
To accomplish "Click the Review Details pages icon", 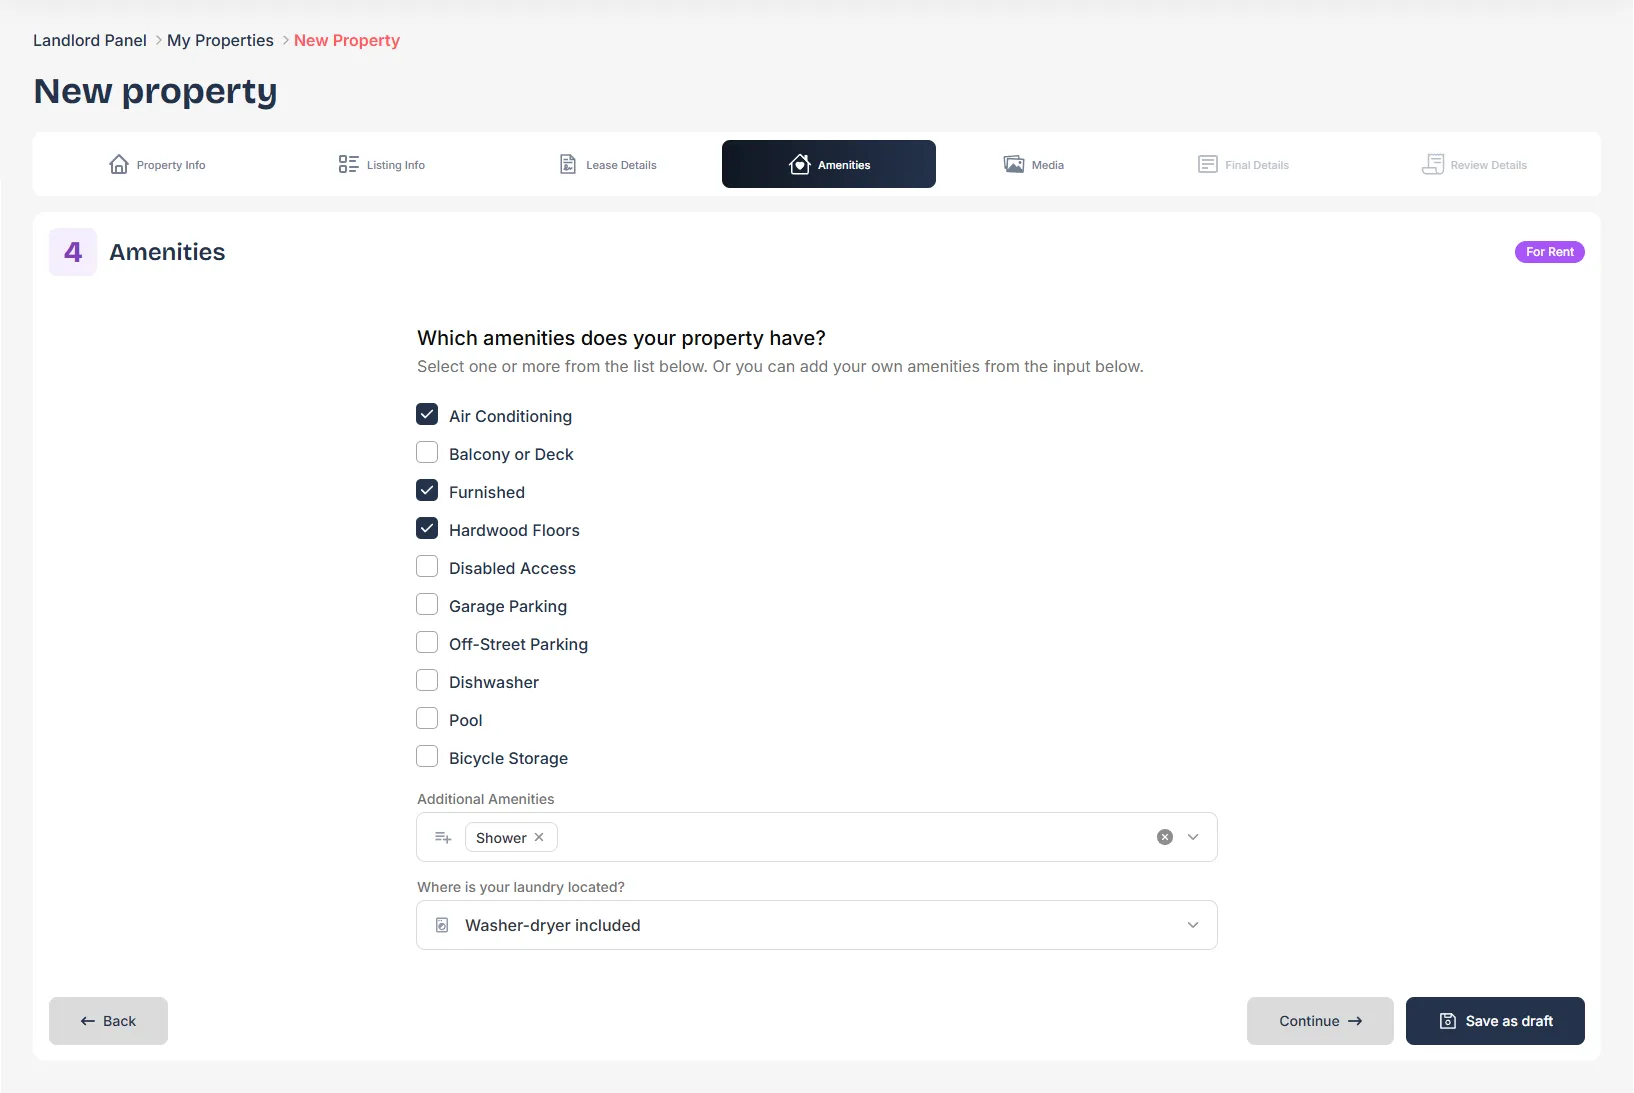I will click(x=1433, y=164).
